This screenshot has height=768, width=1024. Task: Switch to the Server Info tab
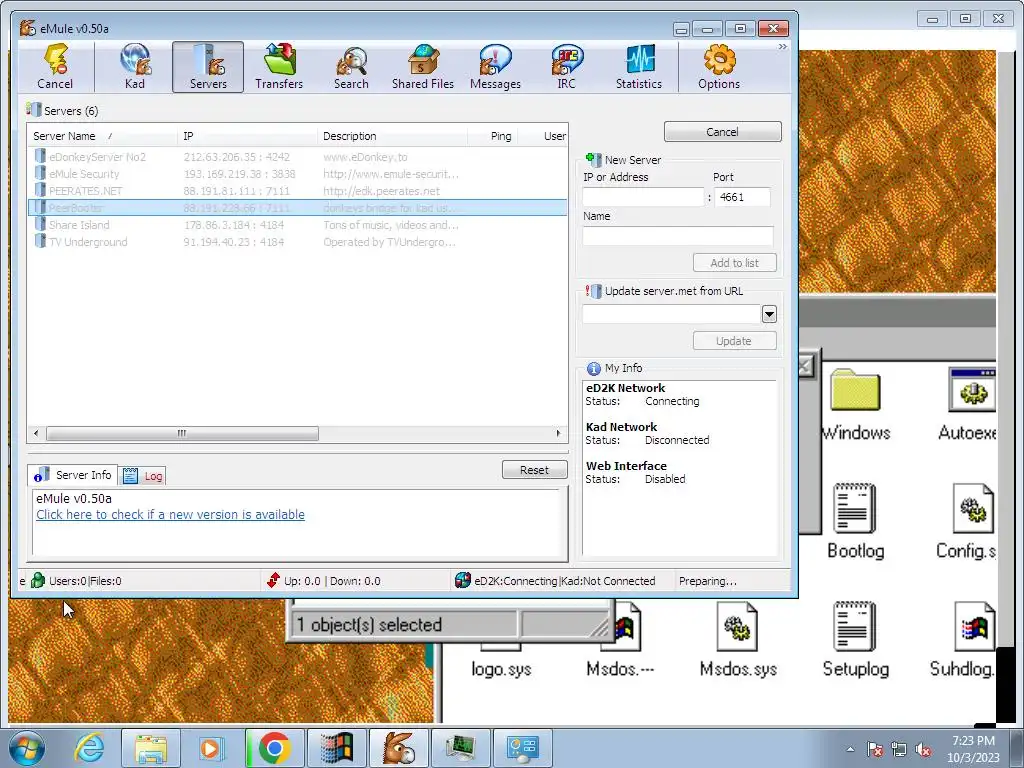[73, 475]
